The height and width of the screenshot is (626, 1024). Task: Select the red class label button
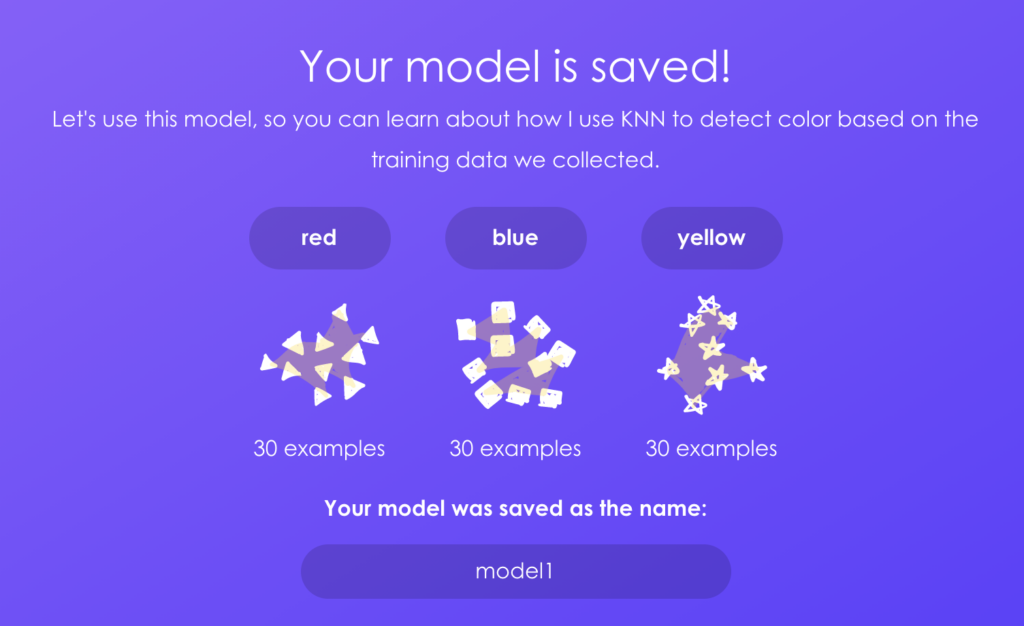point(319,238)
